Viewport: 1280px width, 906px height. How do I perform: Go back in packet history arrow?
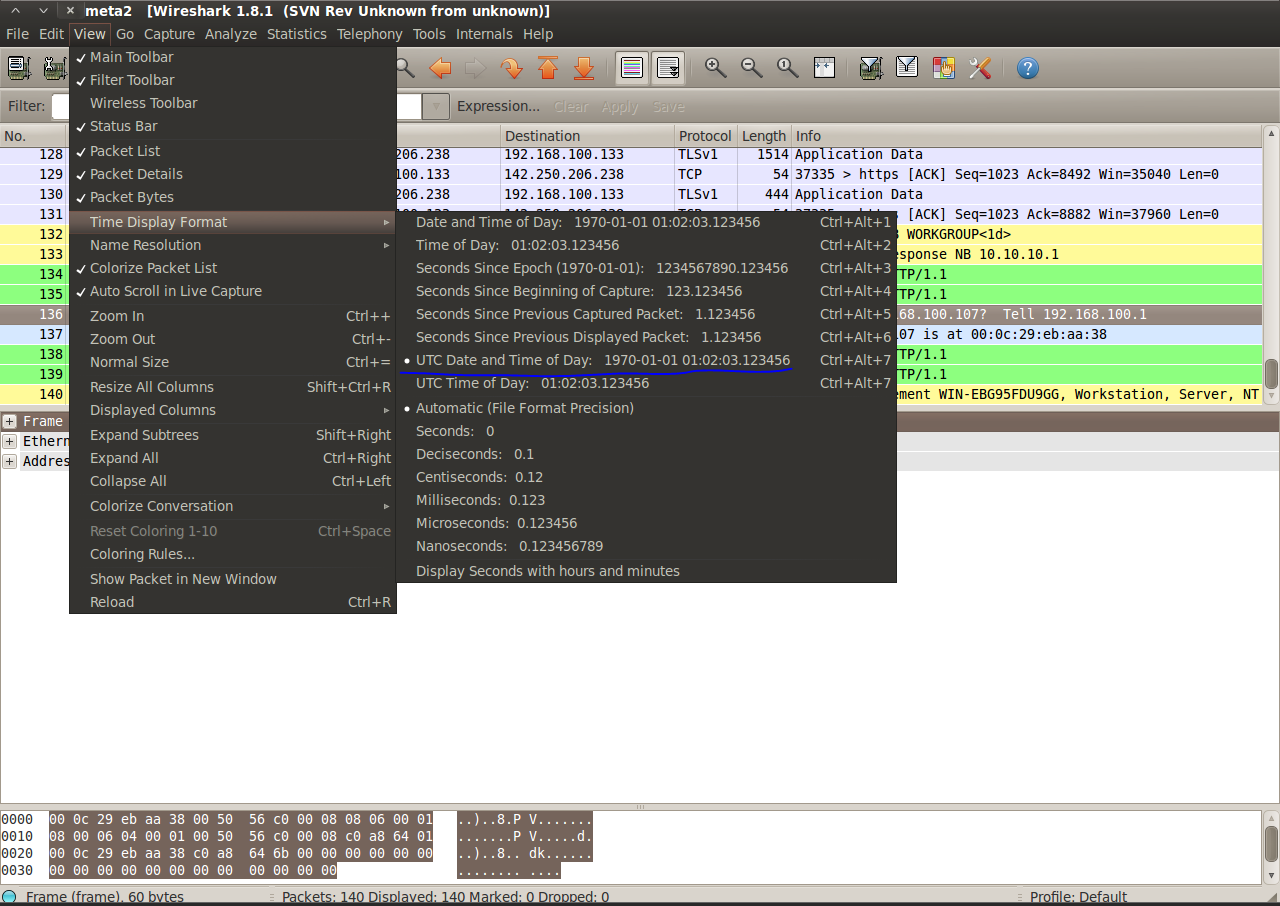point(440,68)
